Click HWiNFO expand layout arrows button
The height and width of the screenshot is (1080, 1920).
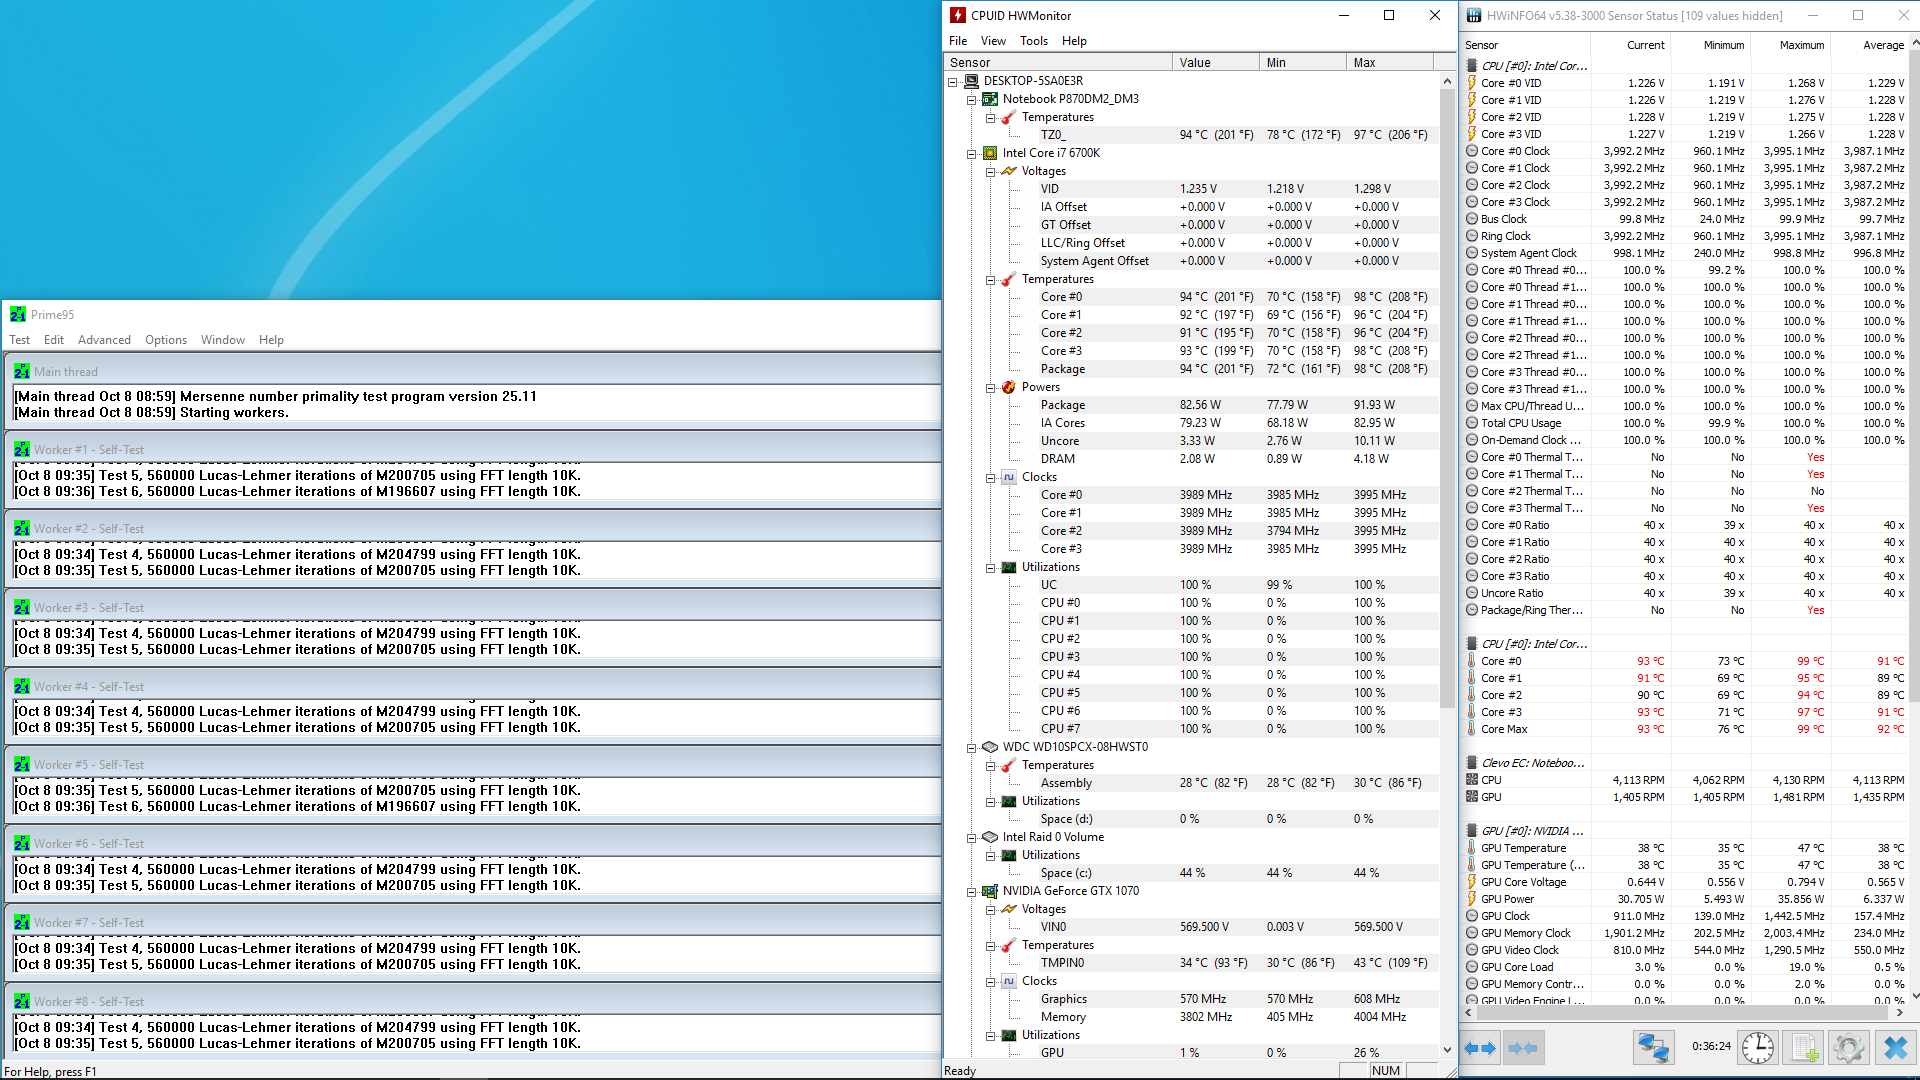click(1480, 1048)
